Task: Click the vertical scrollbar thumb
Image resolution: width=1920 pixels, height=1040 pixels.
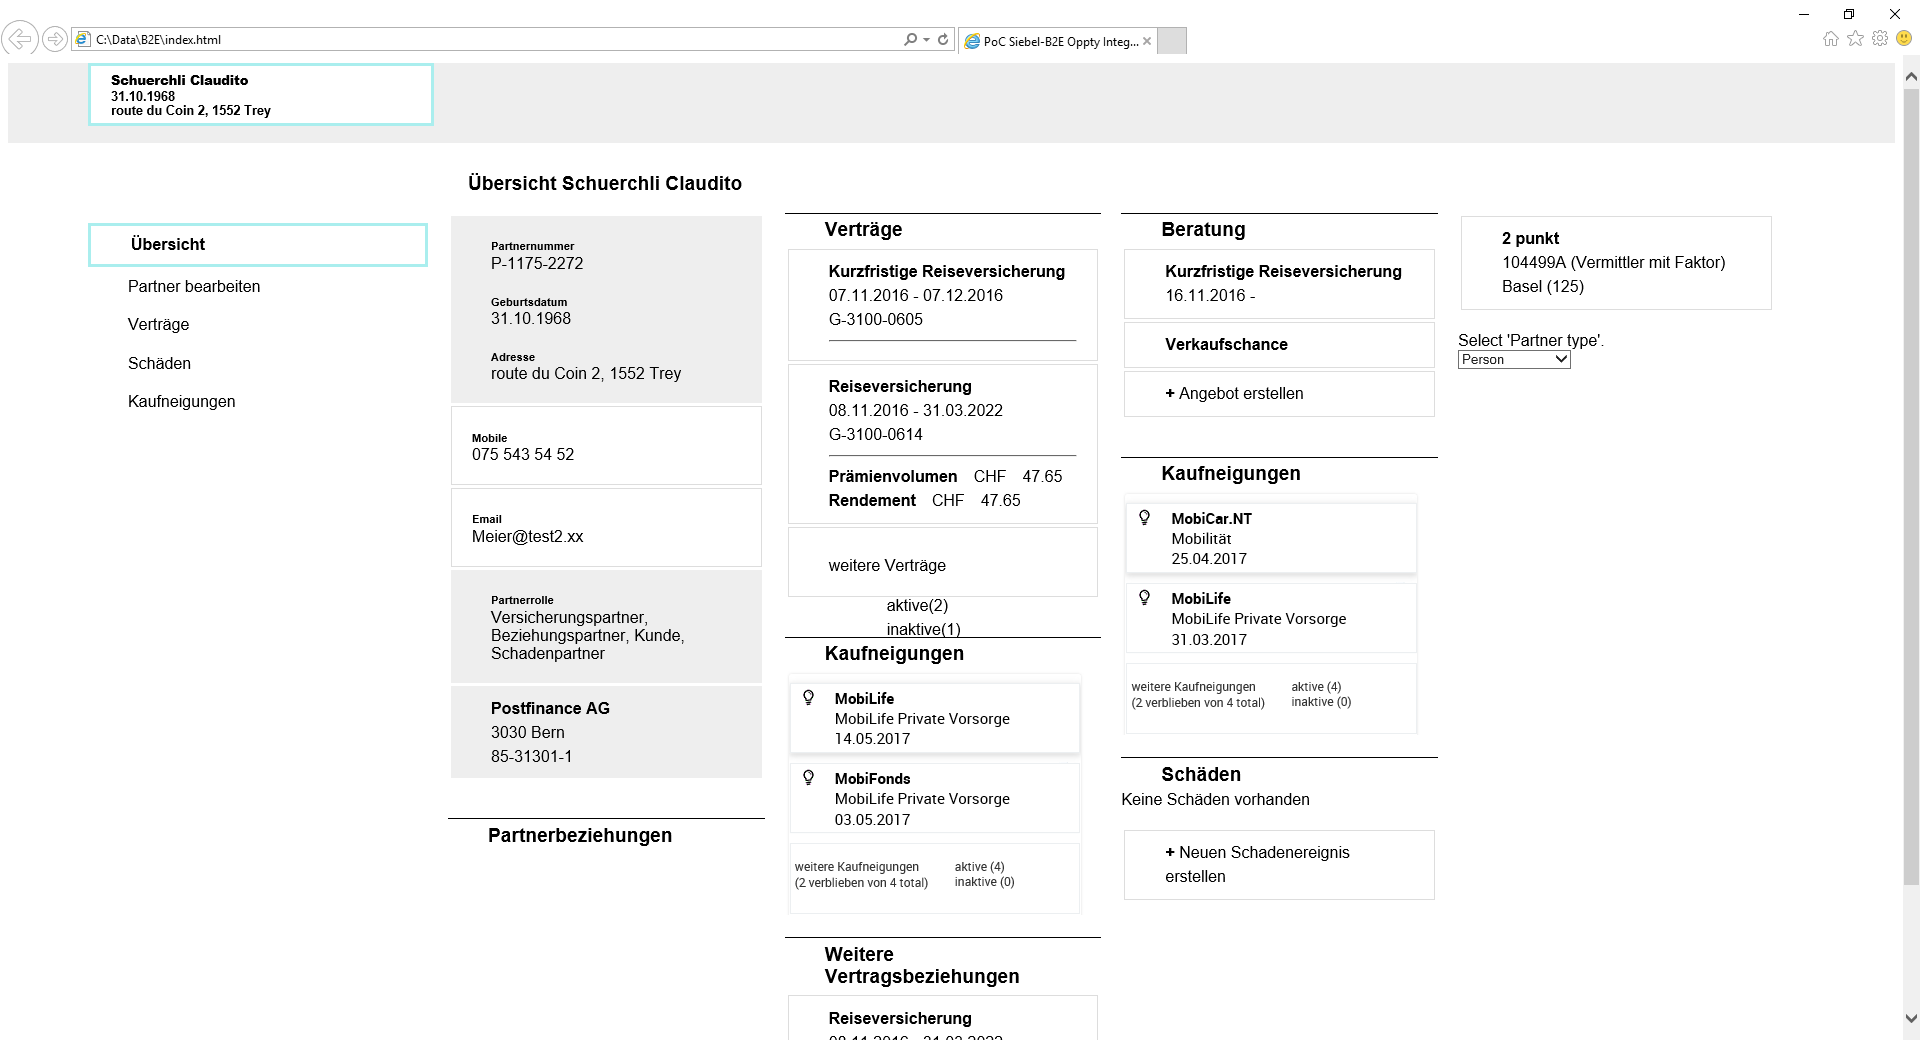Action: (1911, 487)
